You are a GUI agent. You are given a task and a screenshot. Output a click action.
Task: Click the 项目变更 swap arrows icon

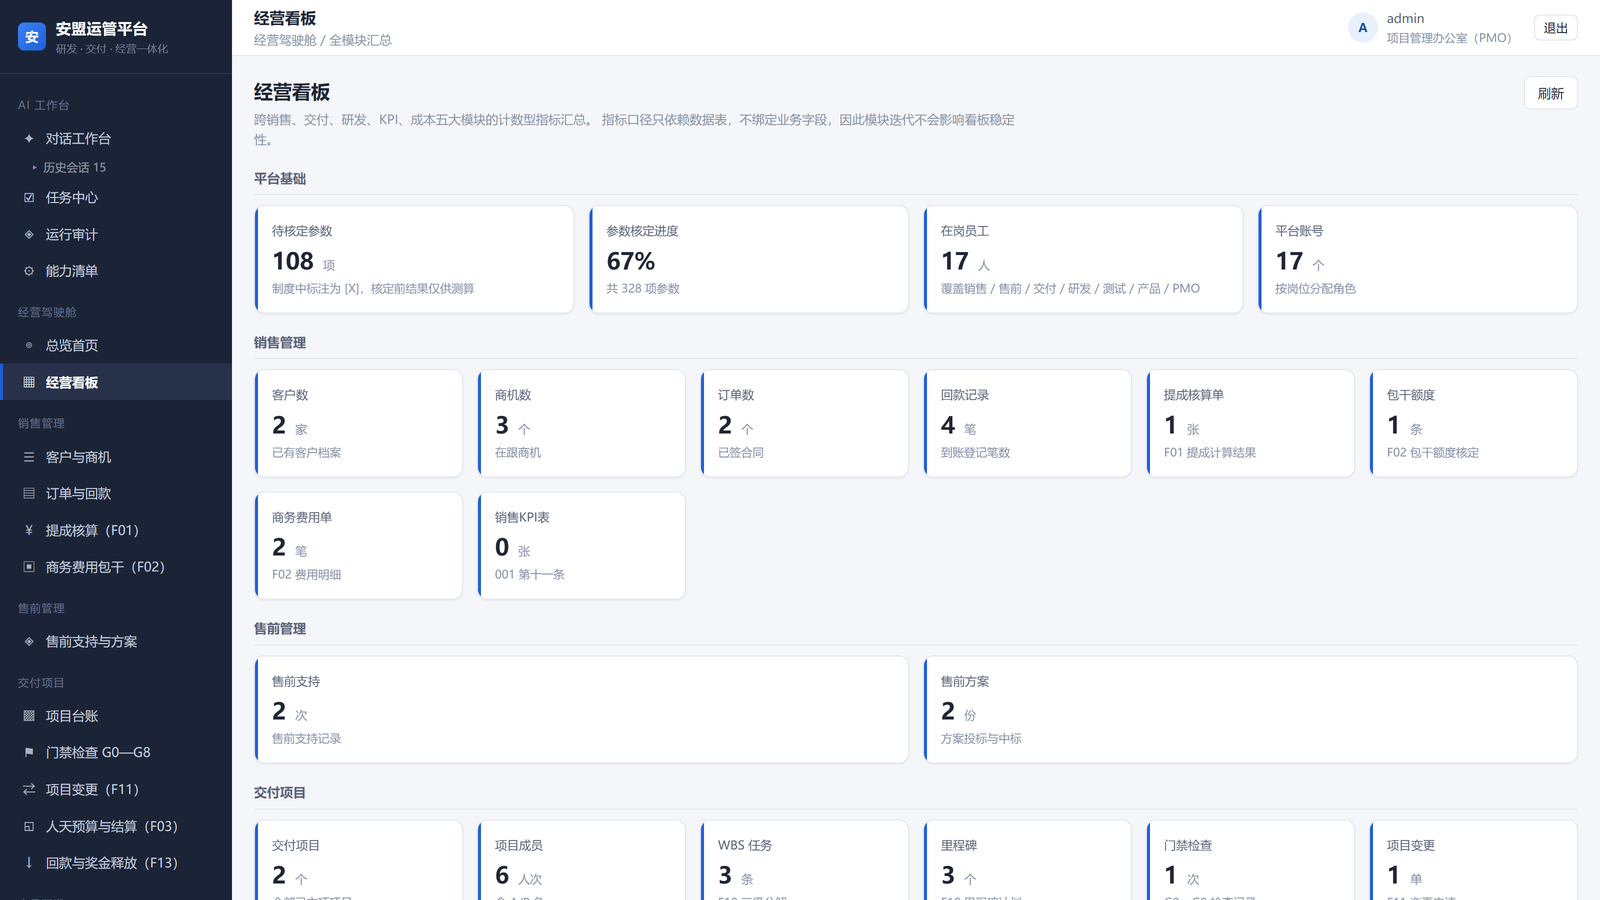pos(29,789)
